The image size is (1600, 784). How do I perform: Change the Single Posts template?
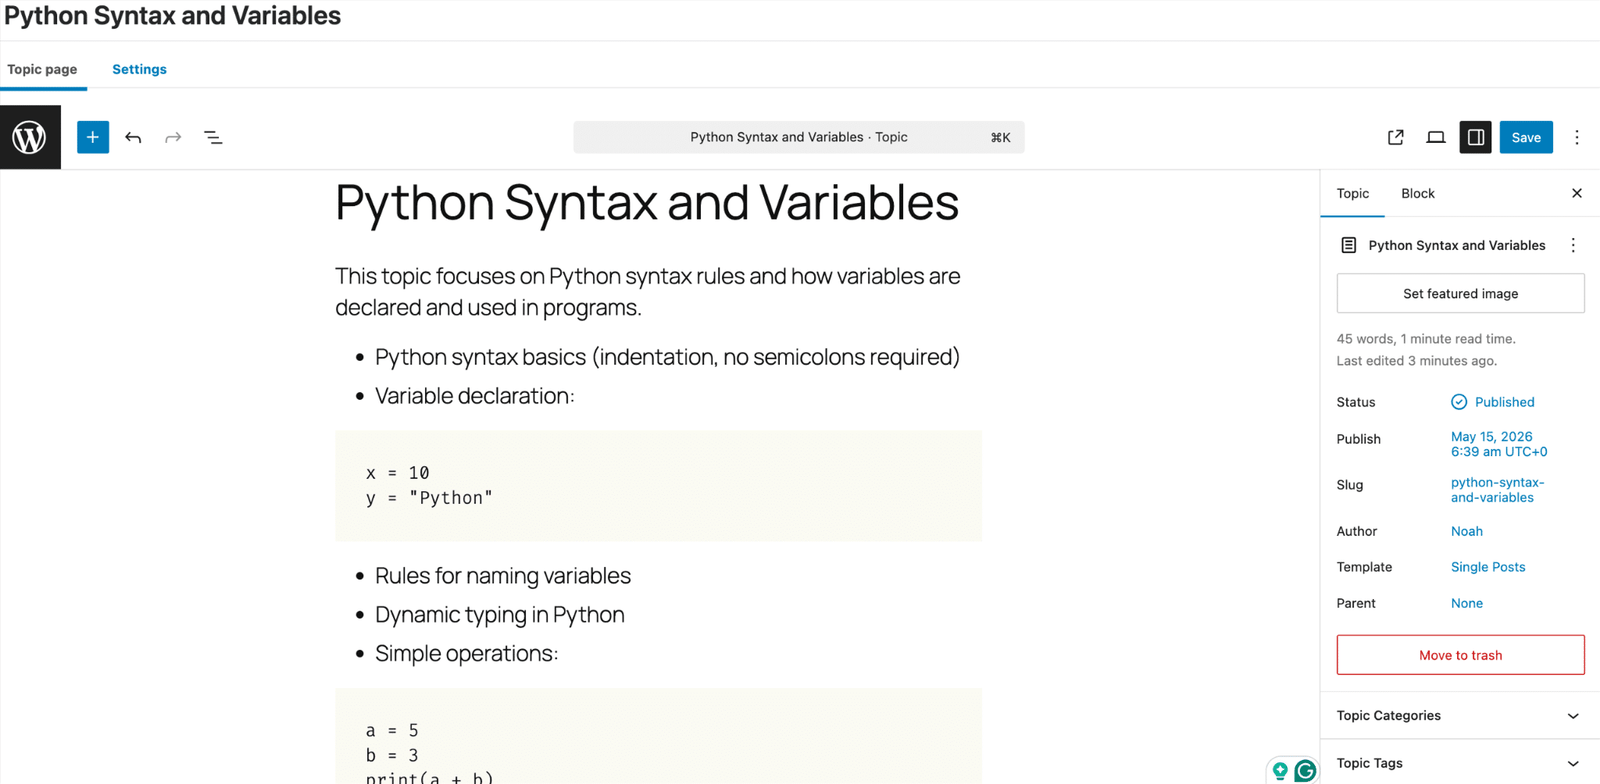point(1488,567)
